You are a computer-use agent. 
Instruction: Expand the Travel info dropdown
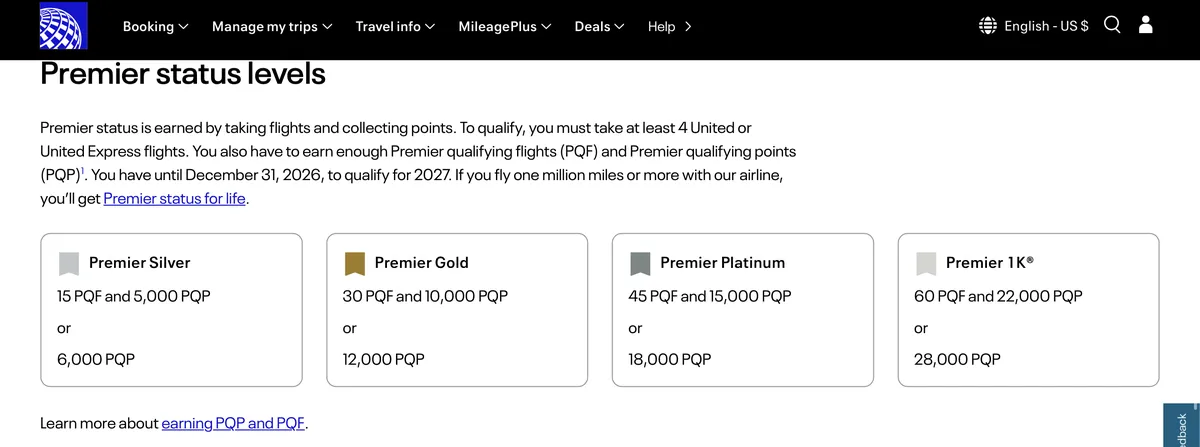click(x=395, y=26)
